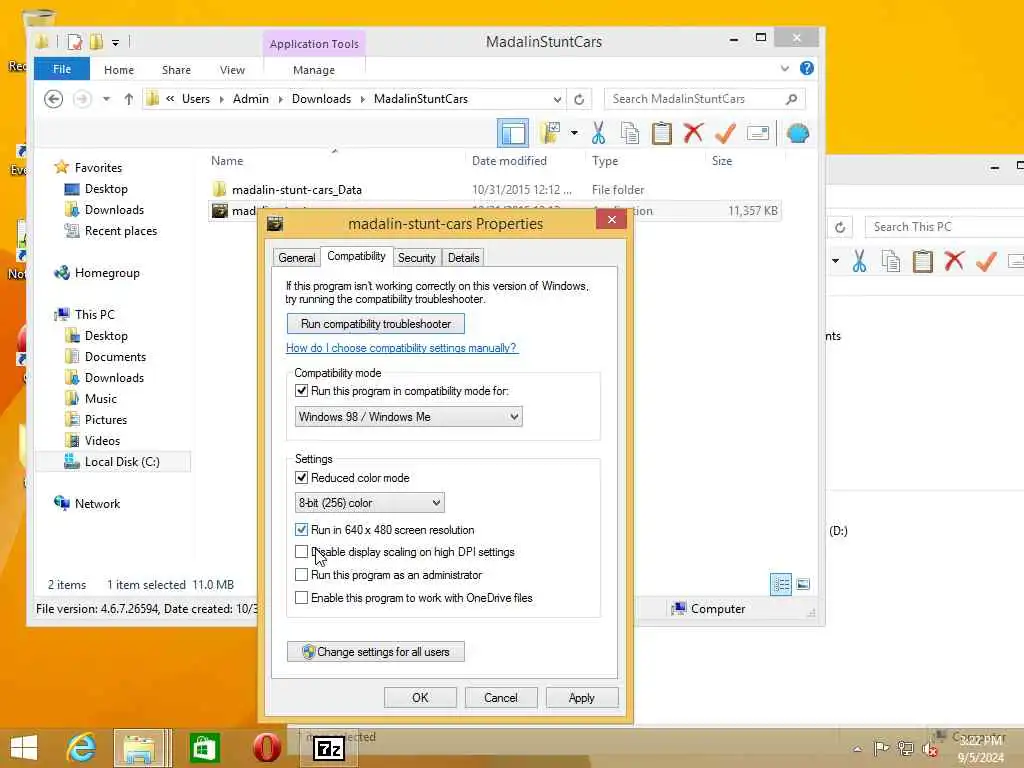
Task: Click the red X Delete icon in This PC window
Action: coord(954,261)
